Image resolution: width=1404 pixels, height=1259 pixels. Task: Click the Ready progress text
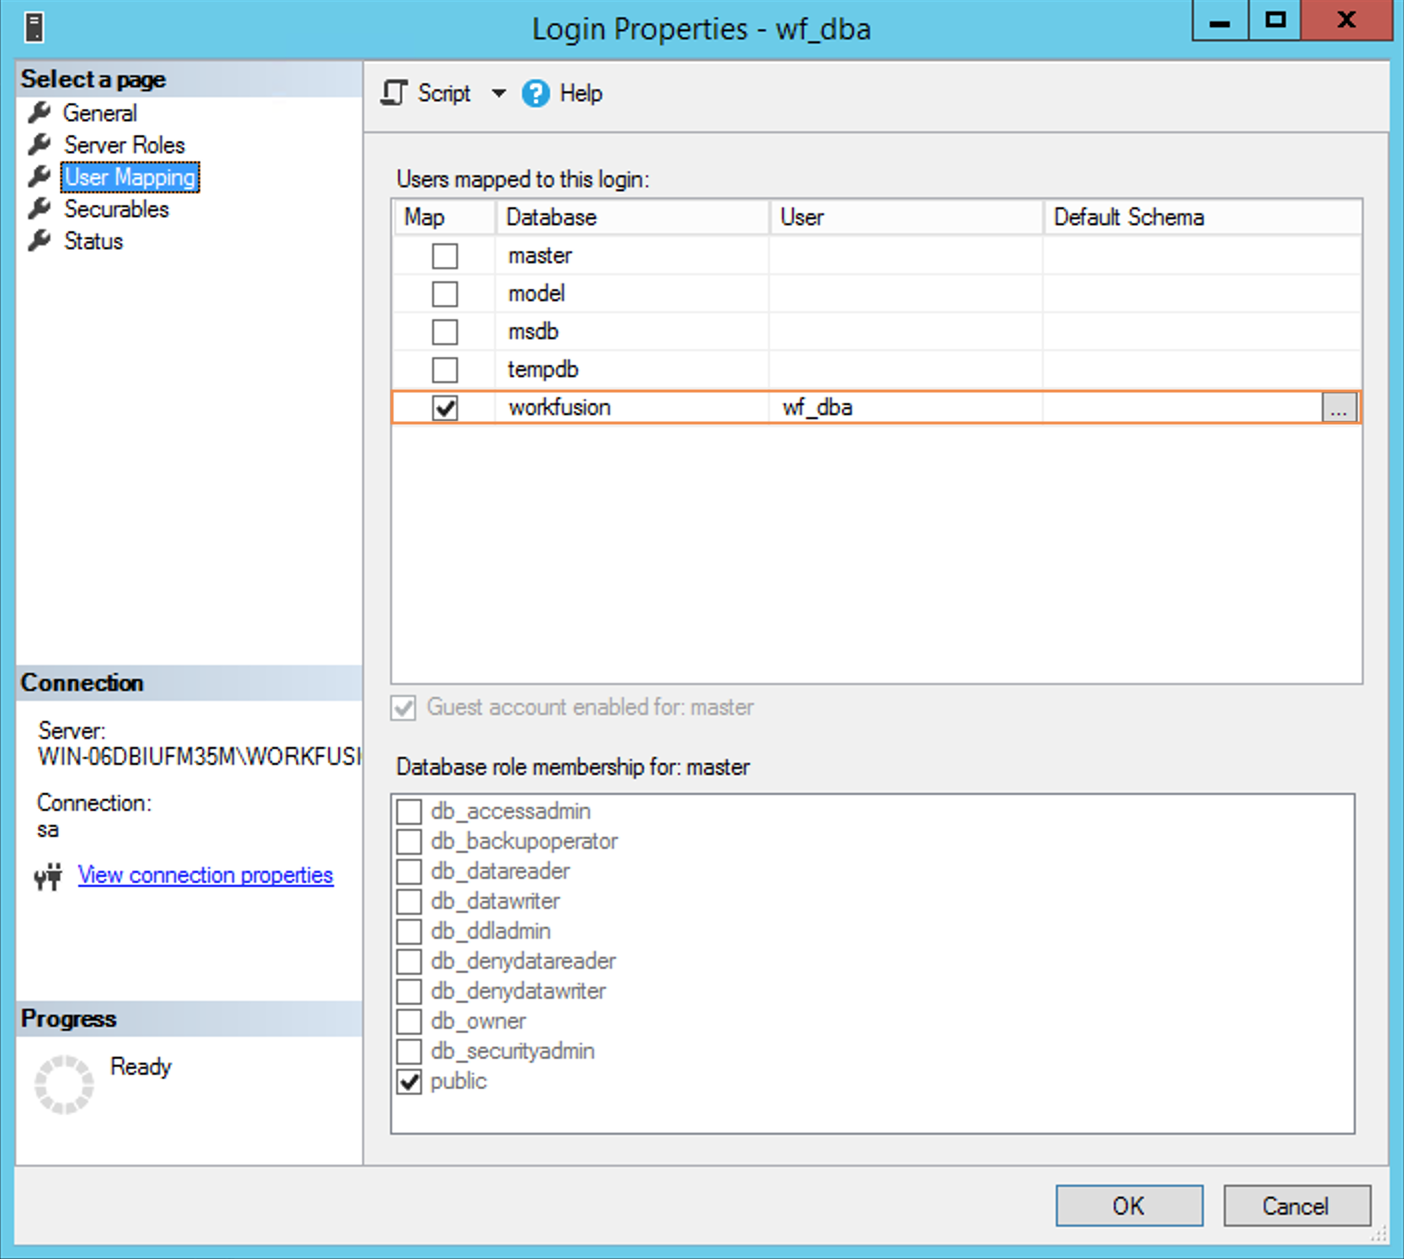141,1067
